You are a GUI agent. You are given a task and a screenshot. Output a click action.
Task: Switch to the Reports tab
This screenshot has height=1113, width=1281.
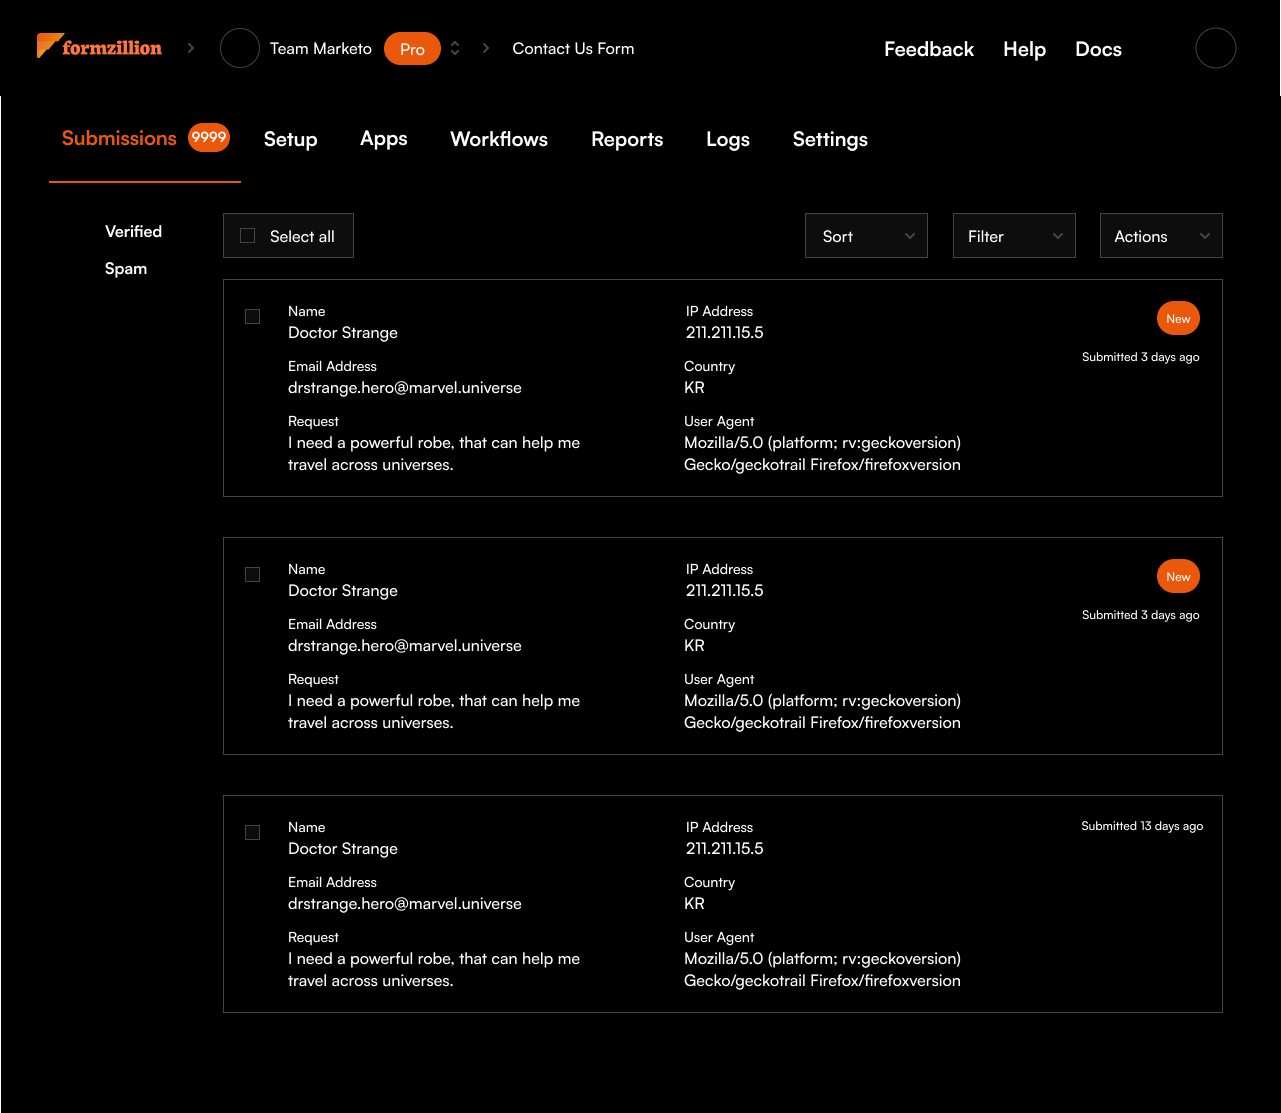click(x=627, y=139)
